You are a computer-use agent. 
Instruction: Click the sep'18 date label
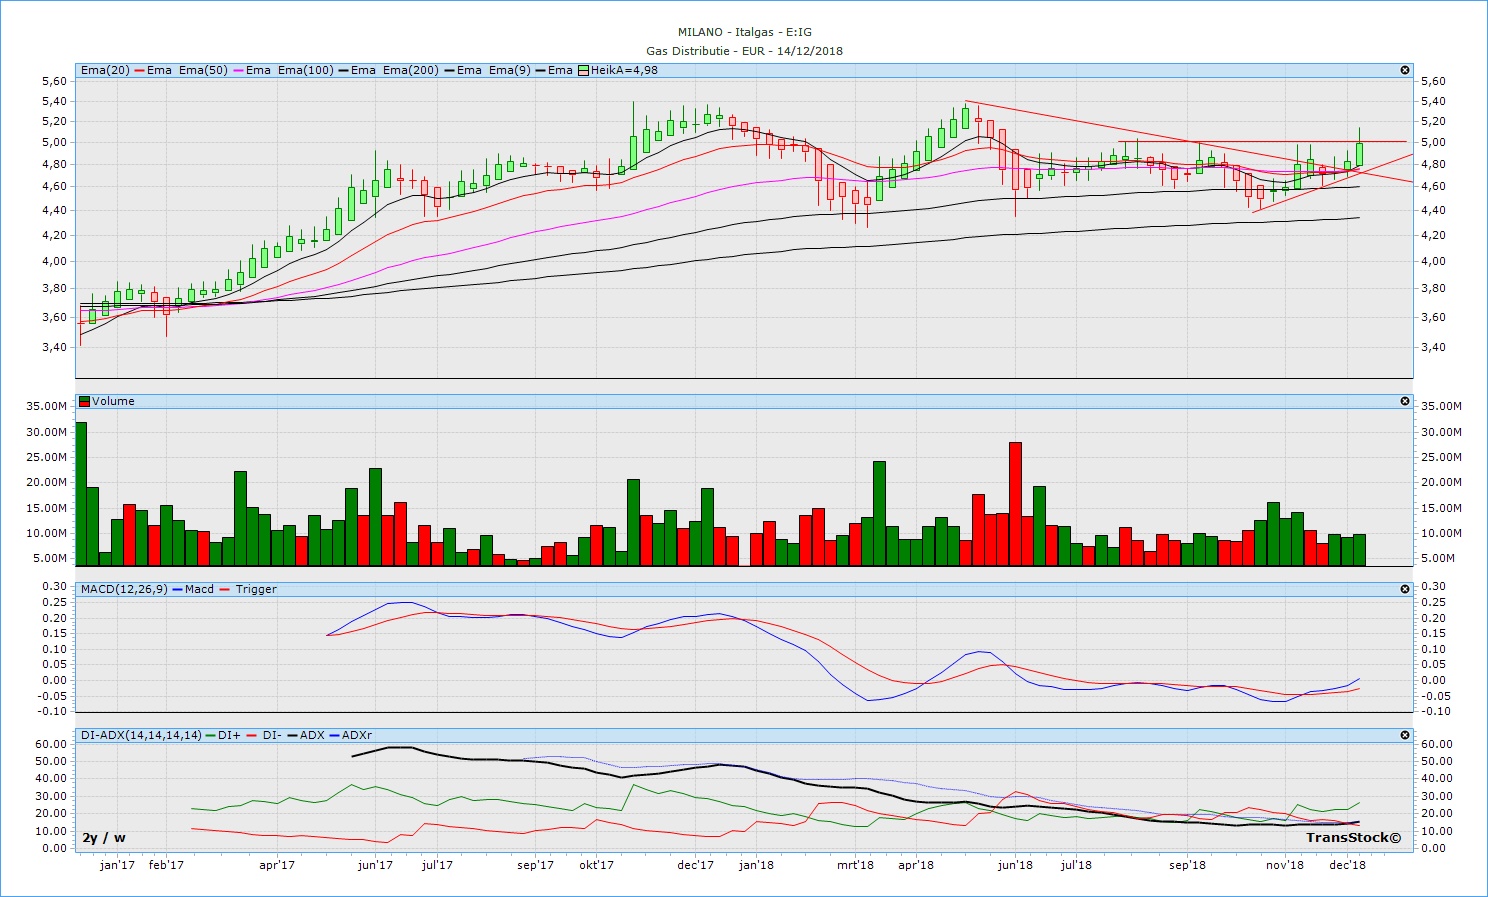[1187, 865]
